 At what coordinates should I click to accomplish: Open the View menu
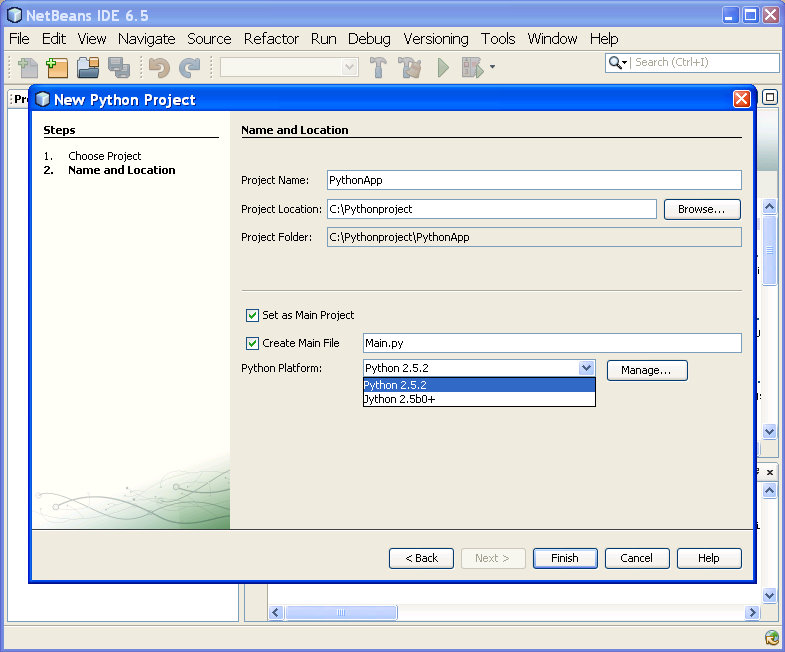click(92, 39)
